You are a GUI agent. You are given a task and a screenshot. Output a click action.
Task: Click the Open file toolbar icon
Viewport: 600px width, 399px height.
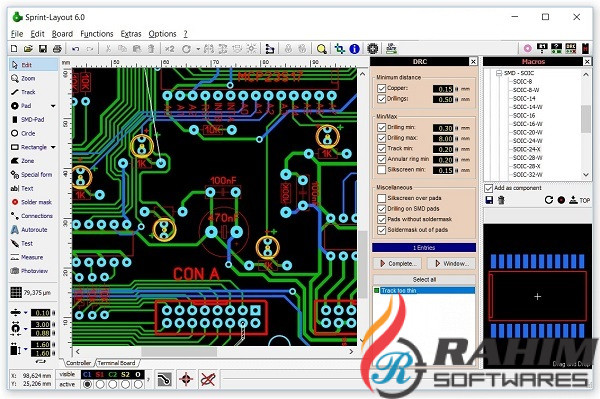[x=28, y=49]
